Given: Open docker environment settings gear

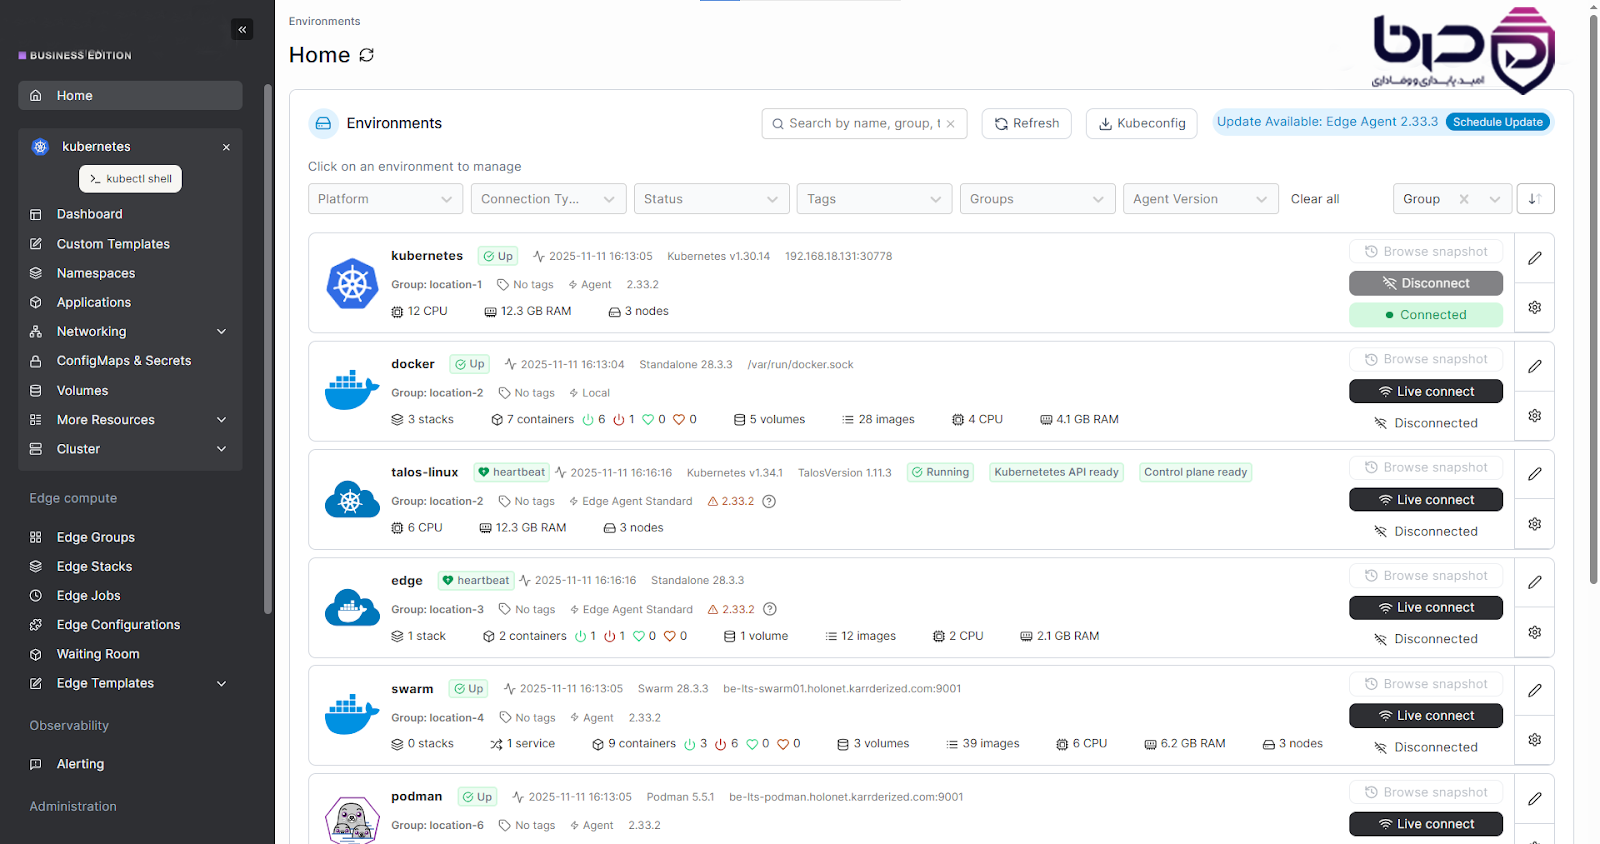Looking at the screenshot, I should click(1534, 415).
